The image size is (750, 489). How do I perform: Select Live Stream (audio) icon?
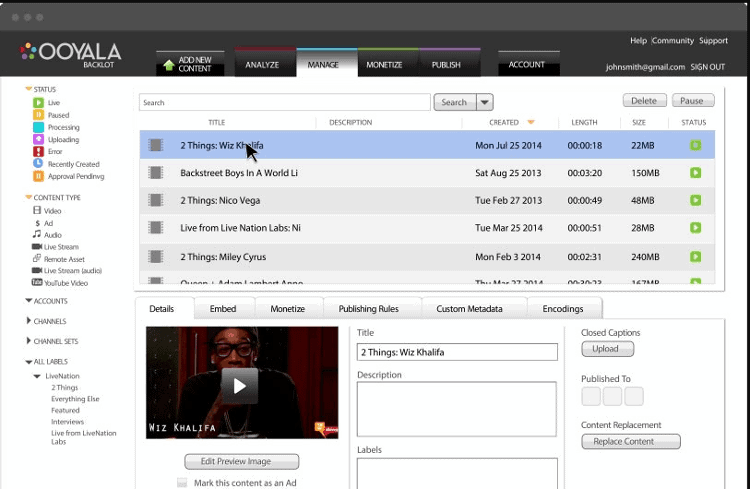[37, 270]
